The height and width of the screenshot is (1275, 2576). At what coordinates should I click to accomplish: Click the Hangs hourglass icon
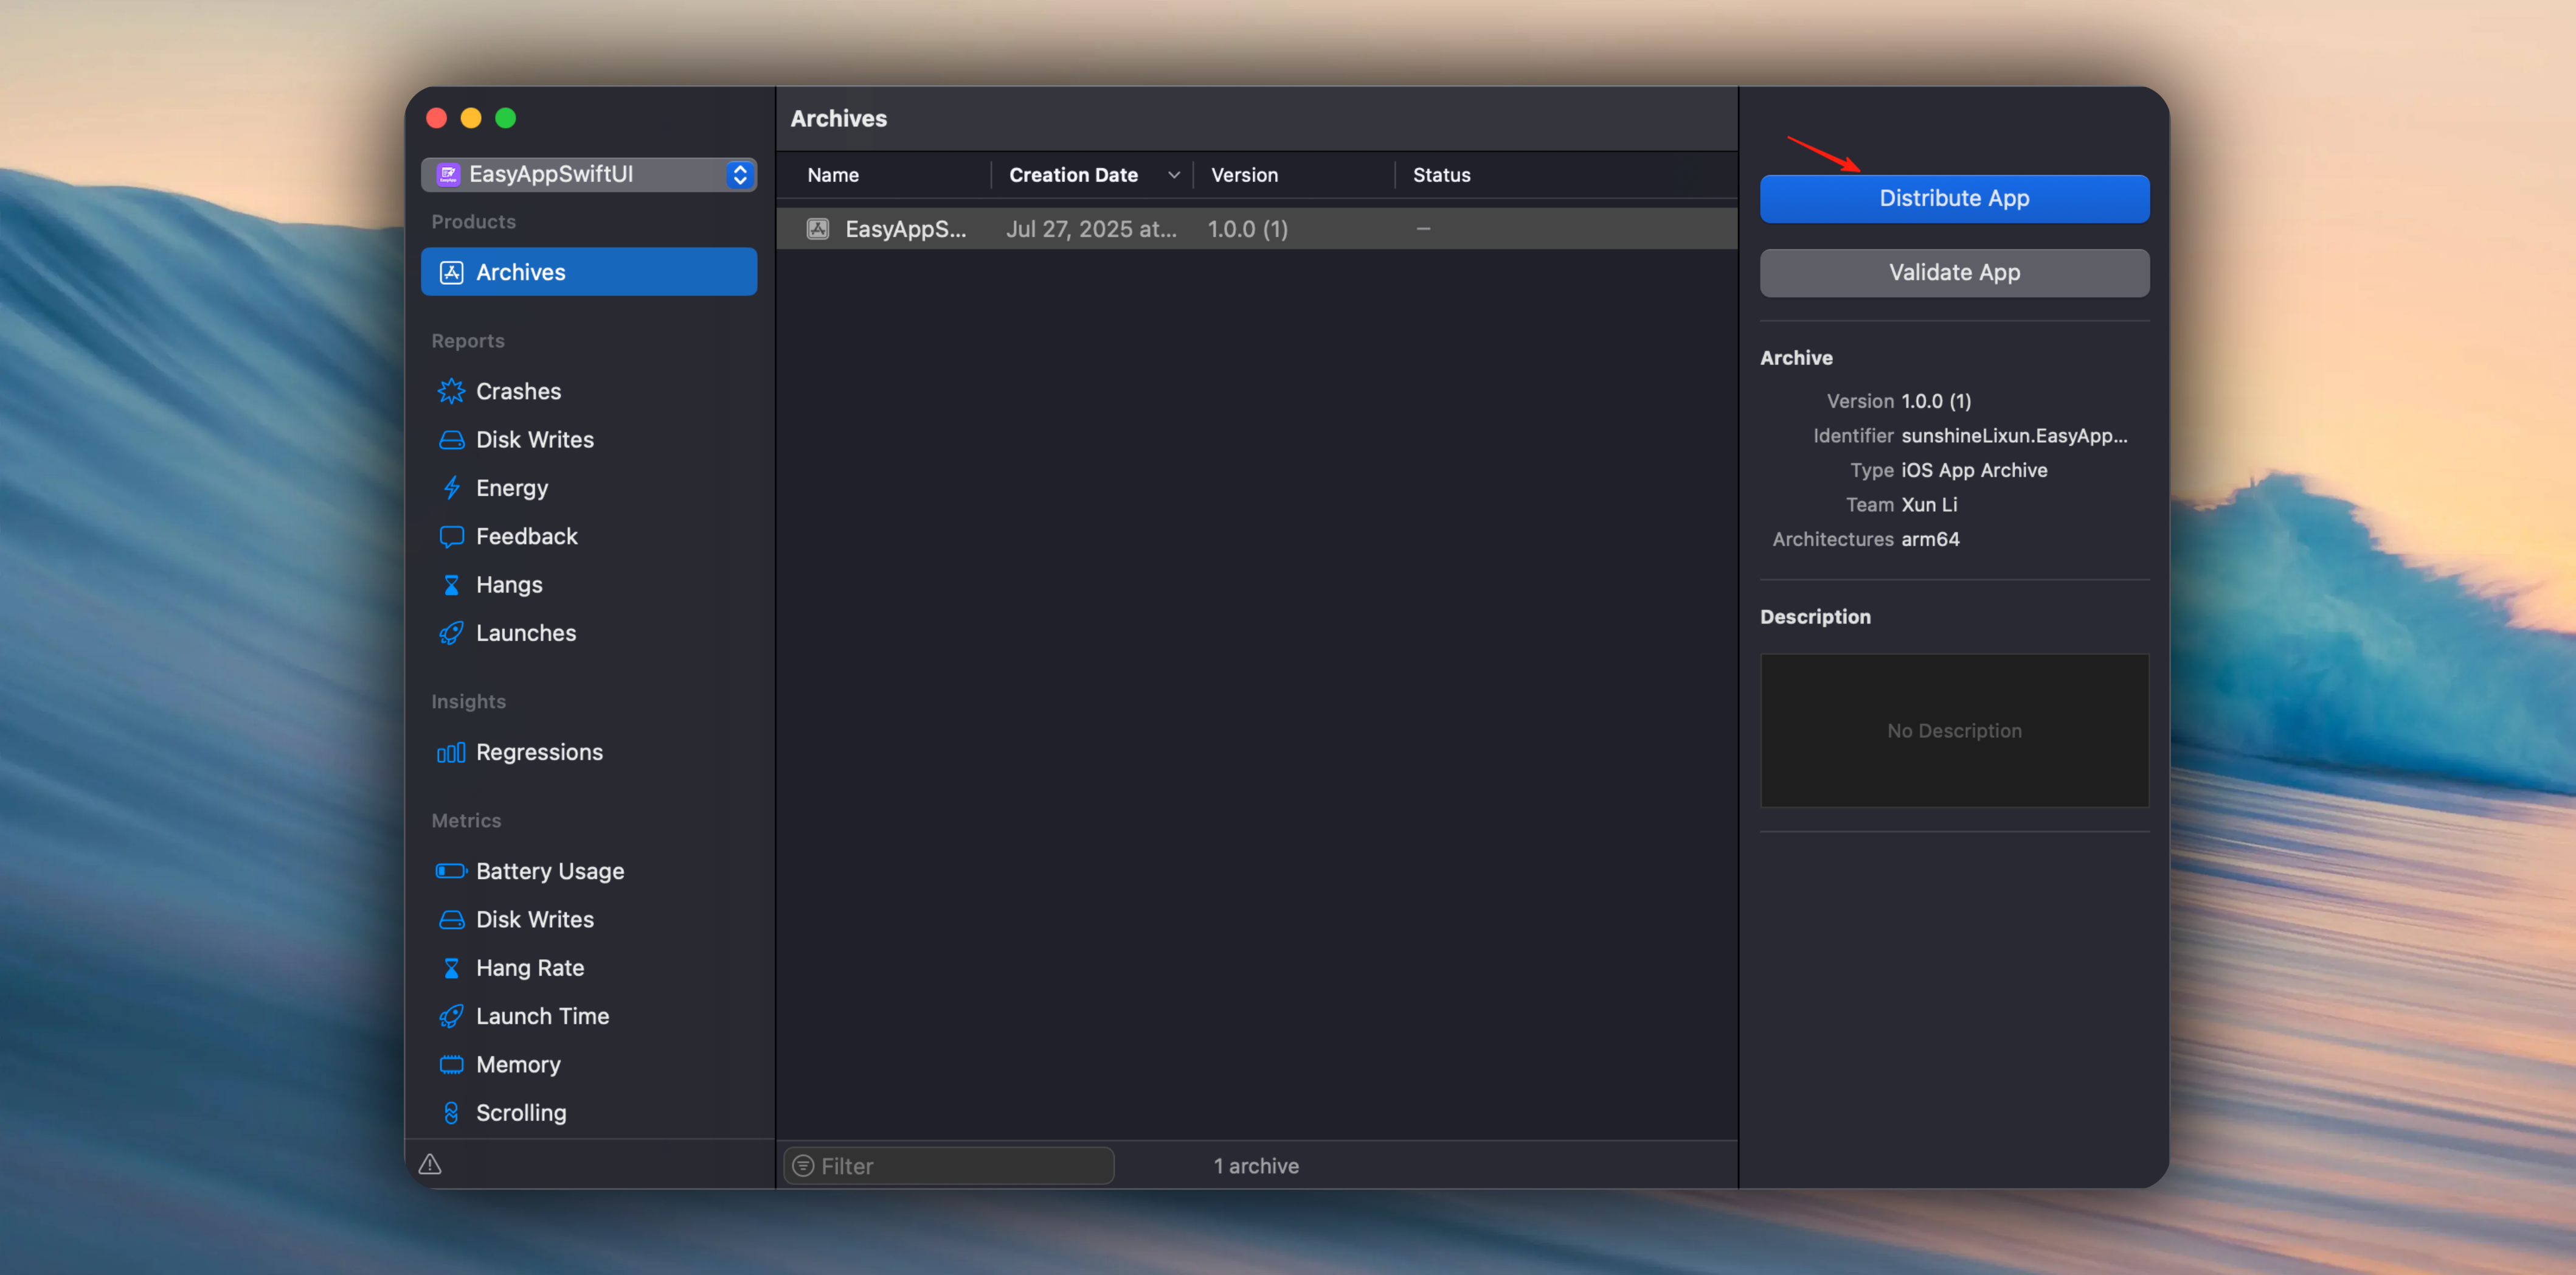pos(451,585)
